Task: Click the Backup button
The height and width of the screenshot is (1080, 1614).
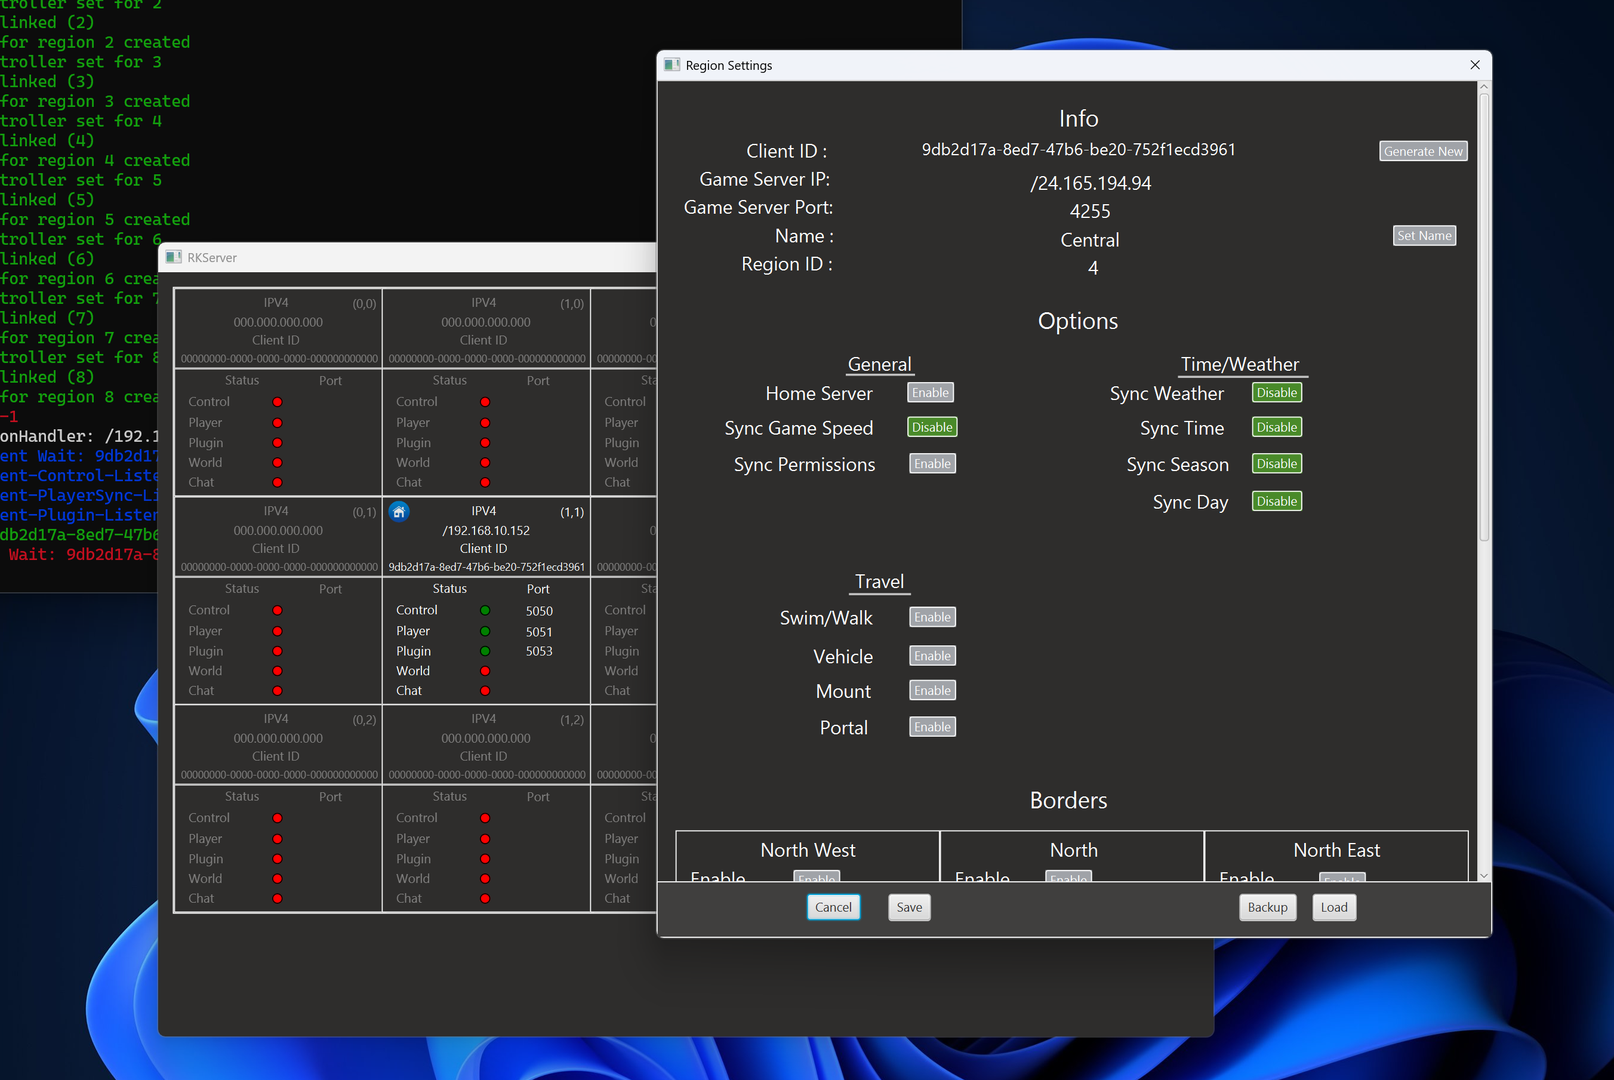Action: tap(1267, 907)
